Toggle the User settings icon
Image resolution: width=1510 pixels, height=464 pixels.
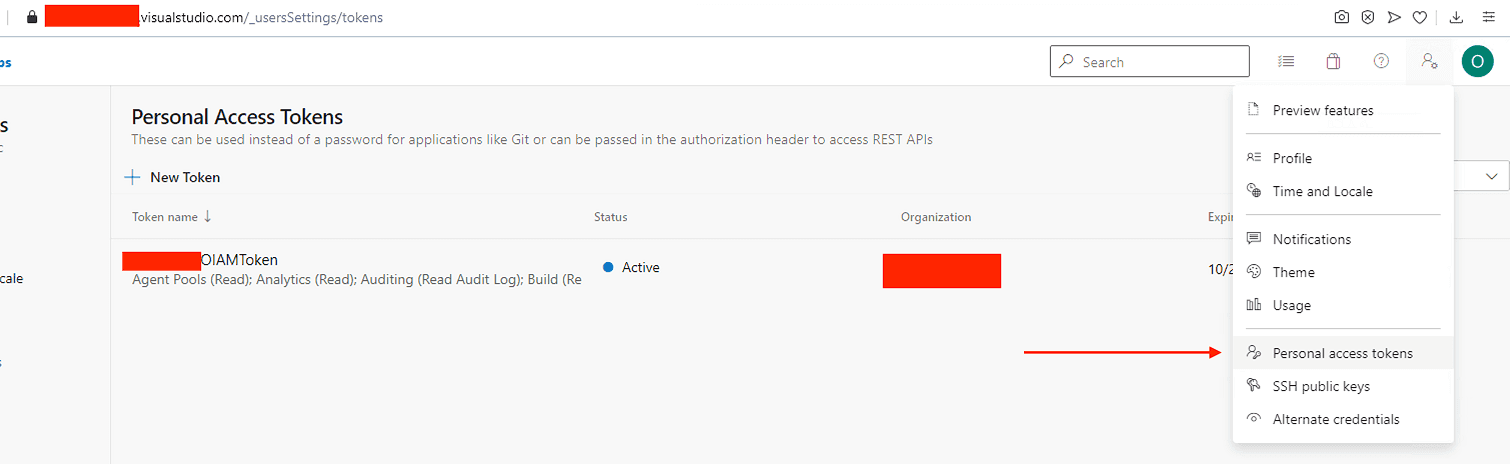click(x=1429, y=62)
